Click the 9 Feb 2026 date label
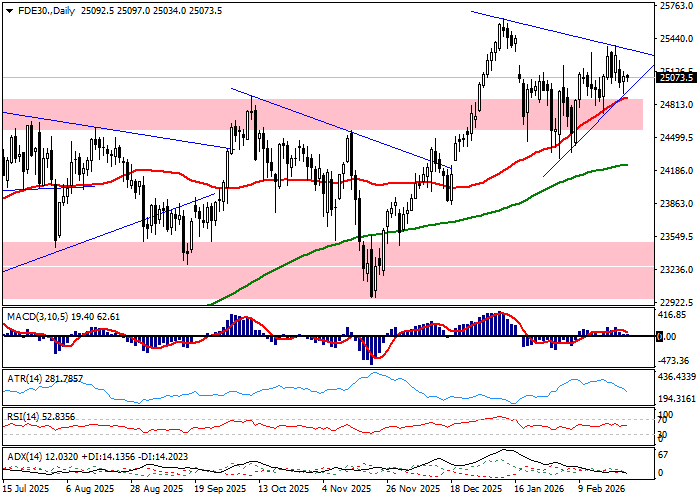 click(600, 491)
